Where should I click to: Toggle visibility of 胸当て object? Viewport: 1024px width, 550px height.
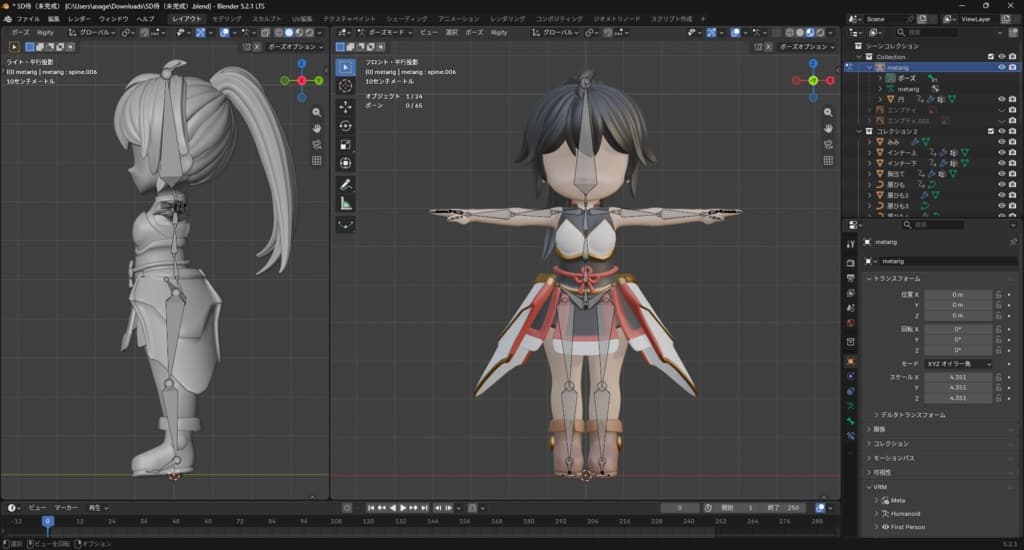(1001, 174)
